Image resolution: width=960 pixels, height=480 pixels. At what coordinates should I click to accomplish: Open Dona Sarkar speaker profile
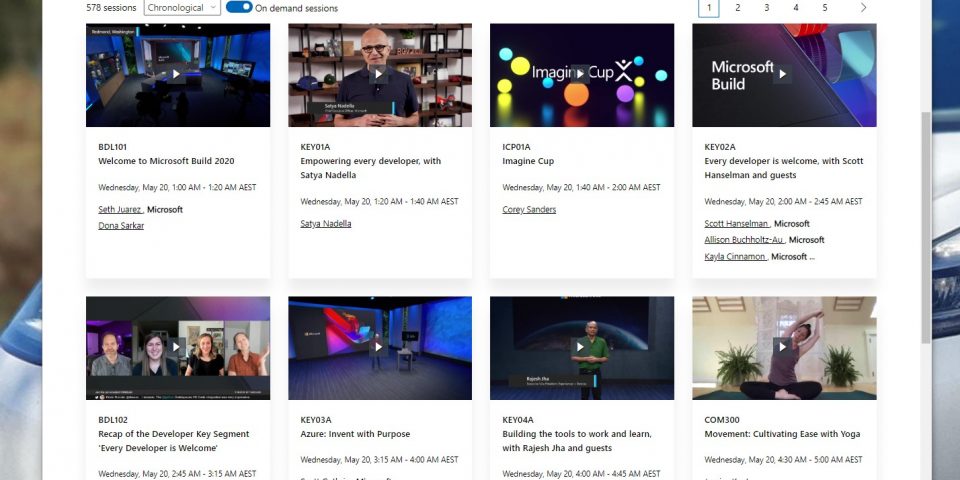tap(121, 225)
